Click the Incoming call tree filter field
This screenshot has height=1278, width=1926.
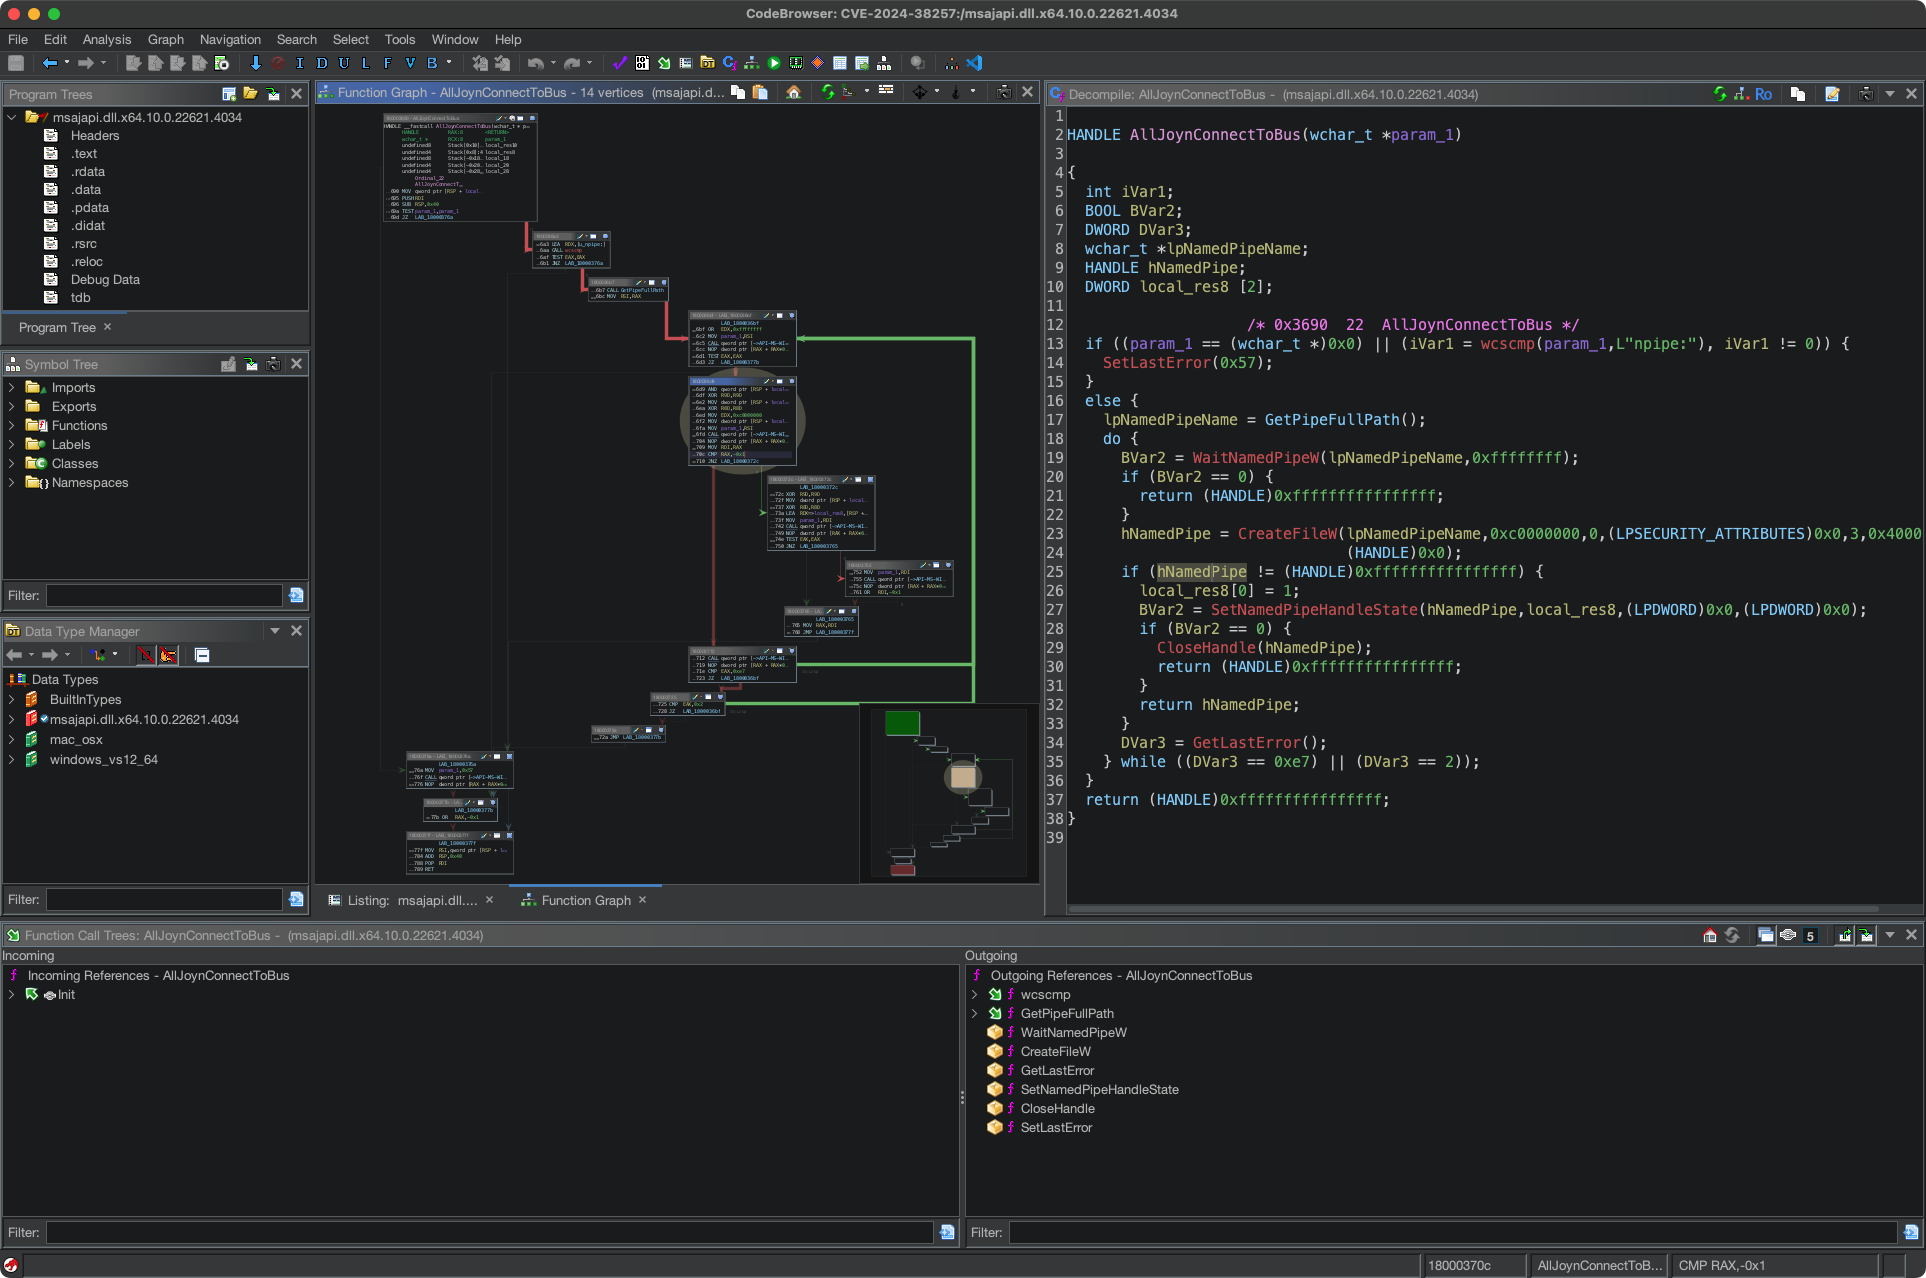pos(490,1232)
